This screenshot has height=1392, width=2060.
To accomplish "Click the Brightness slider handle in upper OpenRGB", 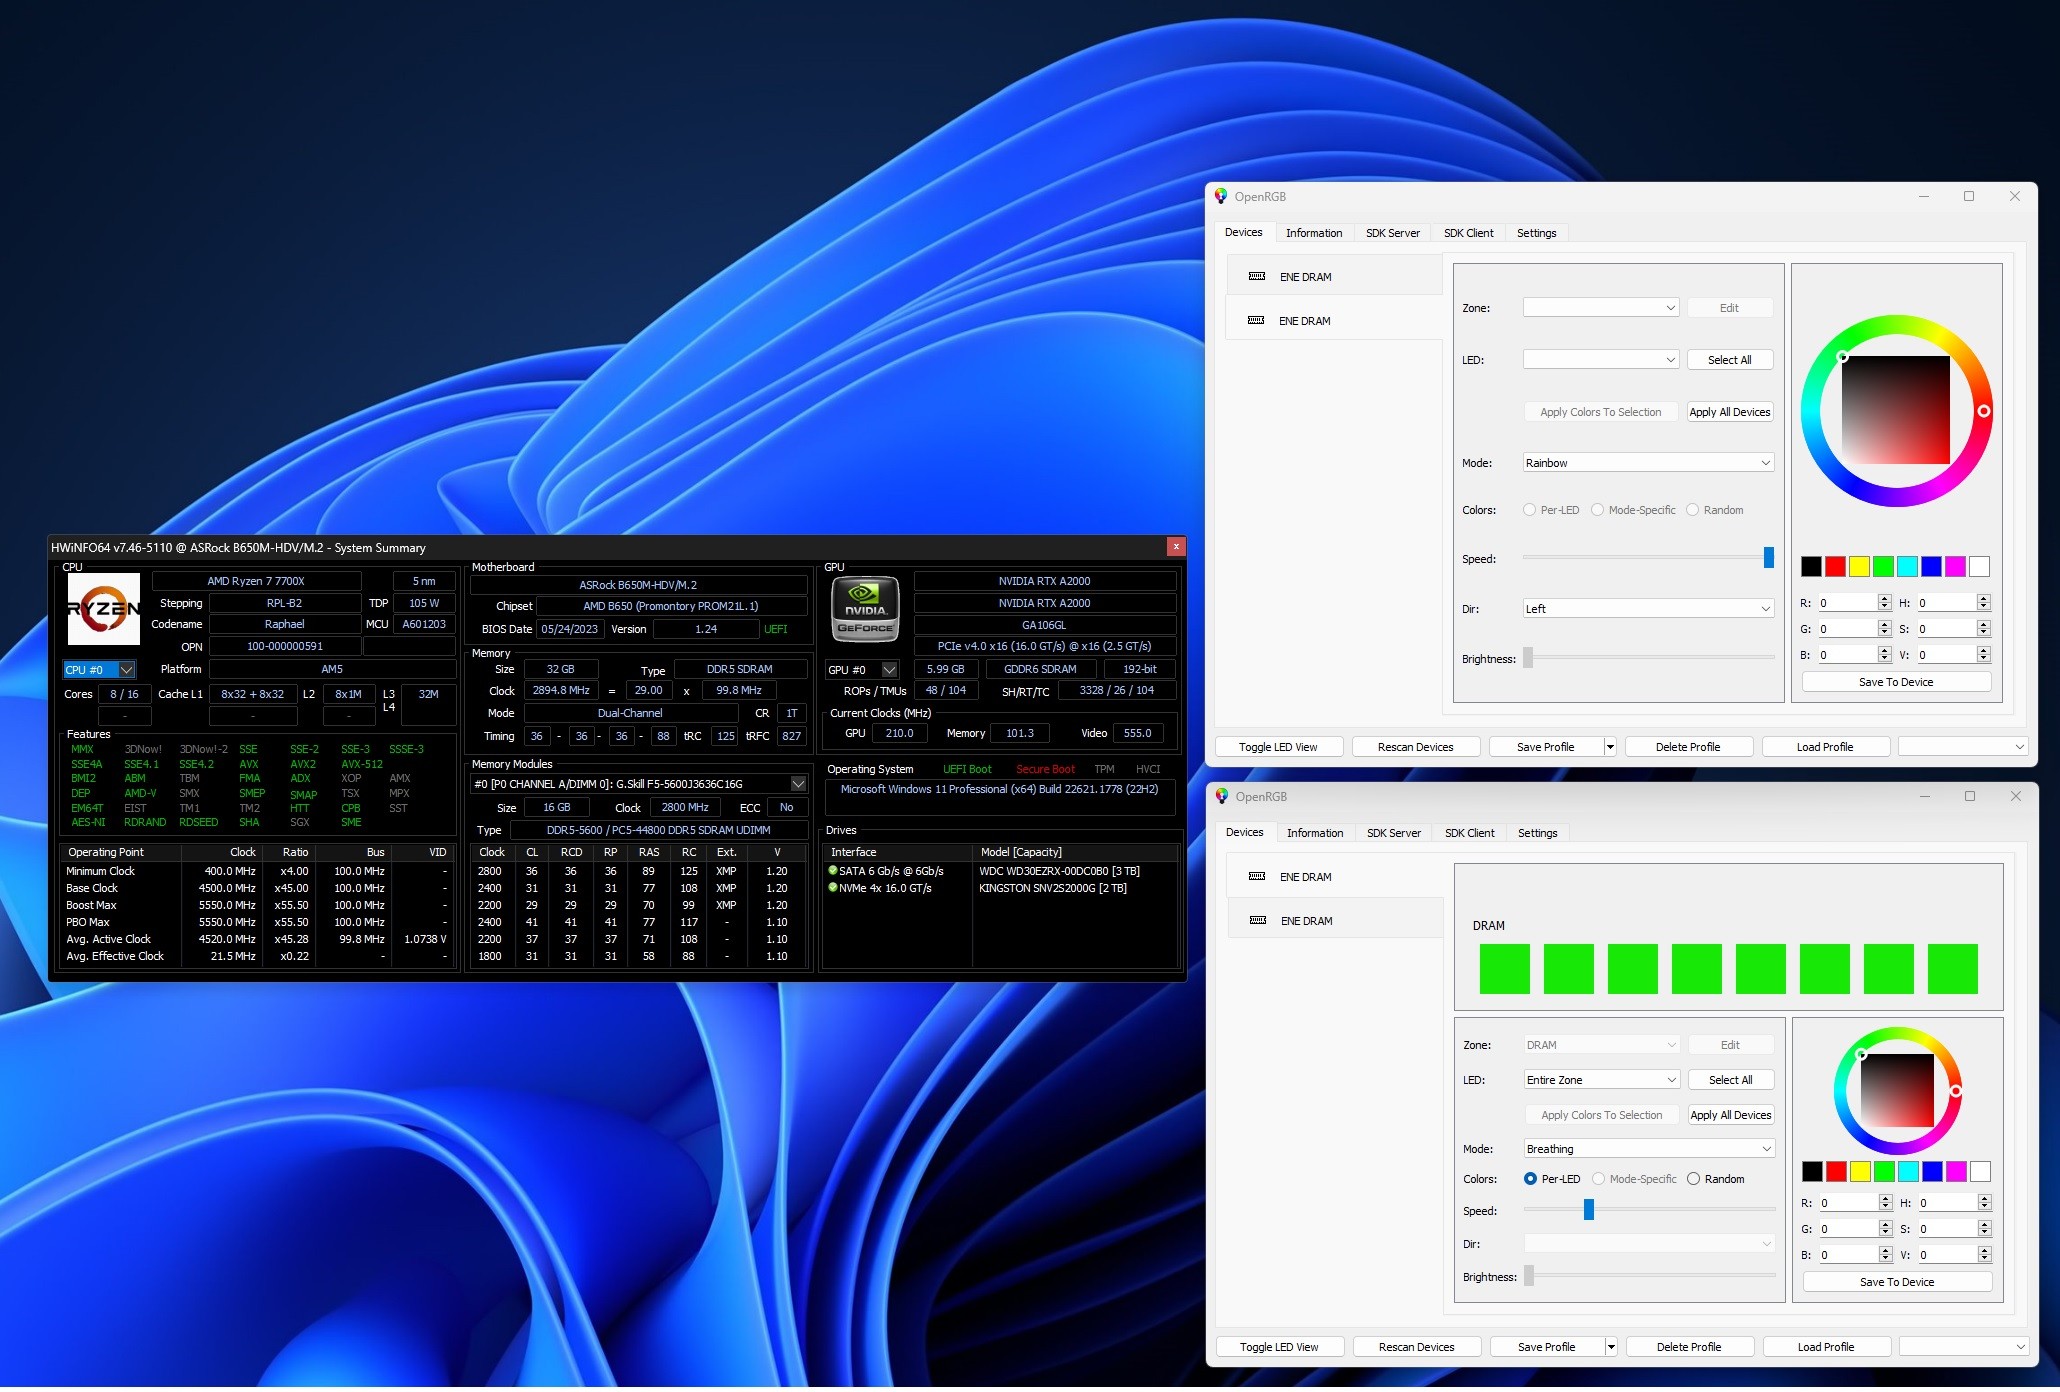I will [x=1528, y=658].
